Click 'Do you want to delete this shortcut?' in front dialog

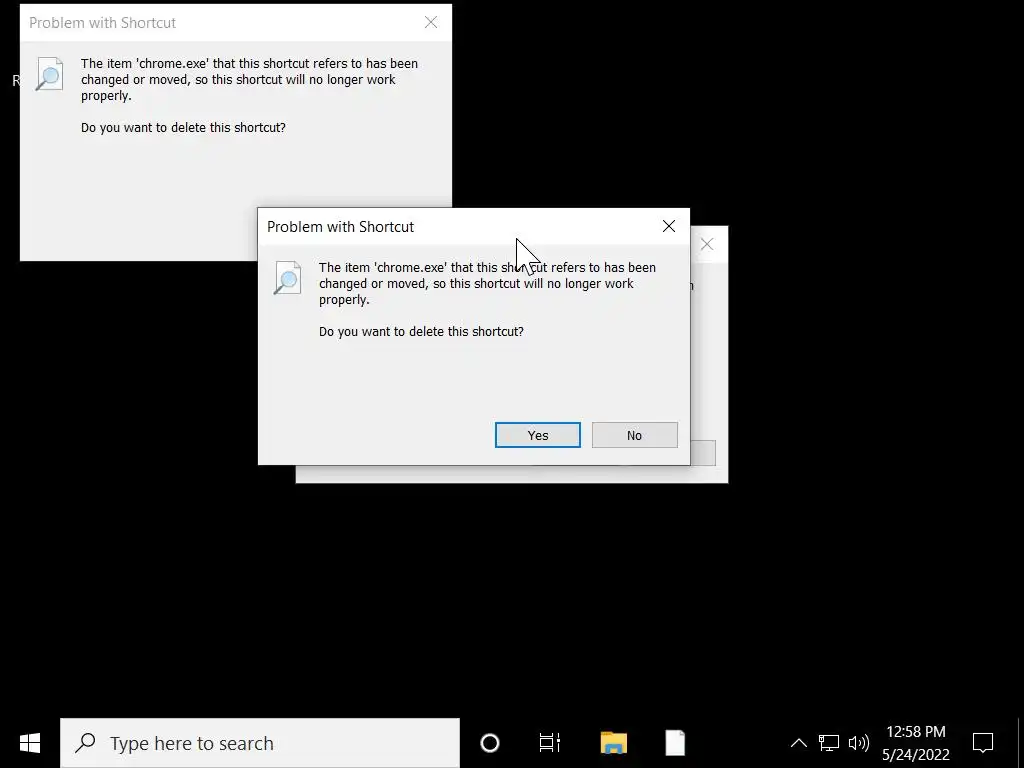(x=421, y=331)
